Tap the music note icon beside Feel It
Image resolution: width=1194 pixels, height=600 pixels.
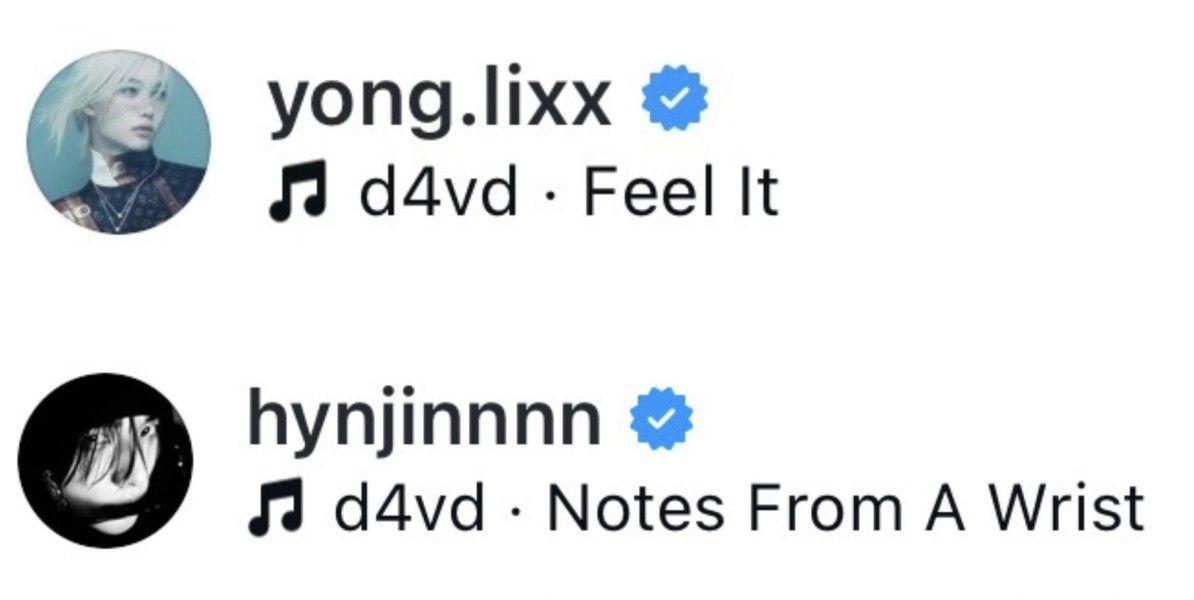298,190
